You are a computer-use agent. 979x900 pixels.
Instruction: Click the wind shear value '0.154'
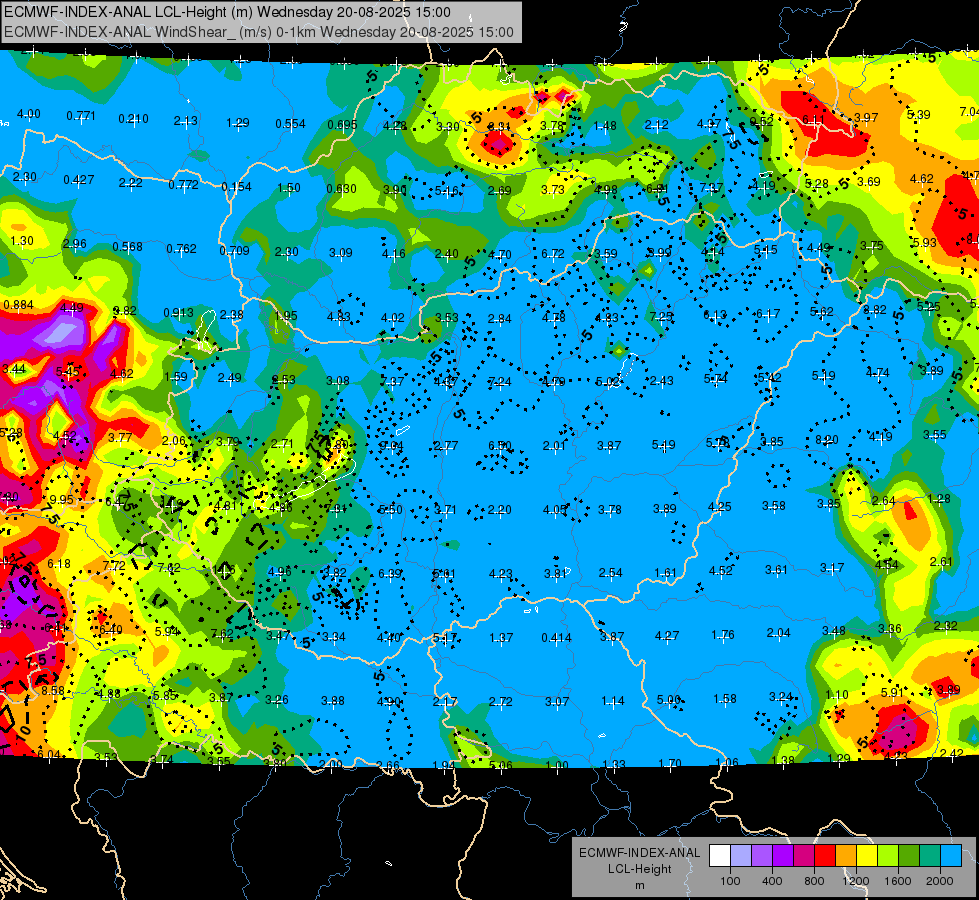[x=237, y=186]
